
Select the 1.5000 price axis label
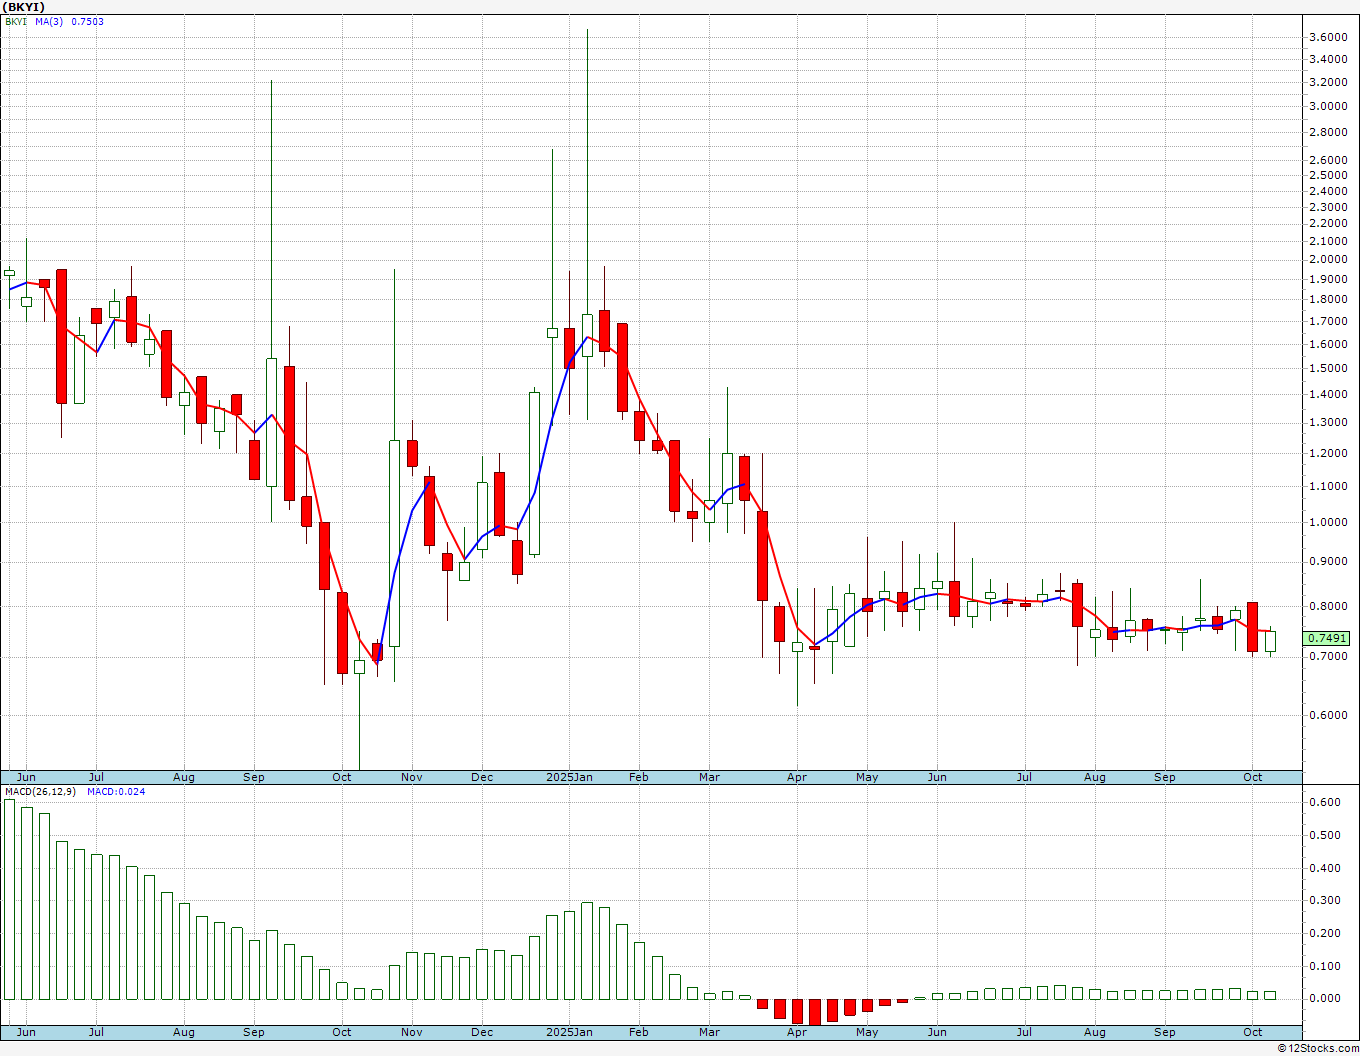[1327, 368]
